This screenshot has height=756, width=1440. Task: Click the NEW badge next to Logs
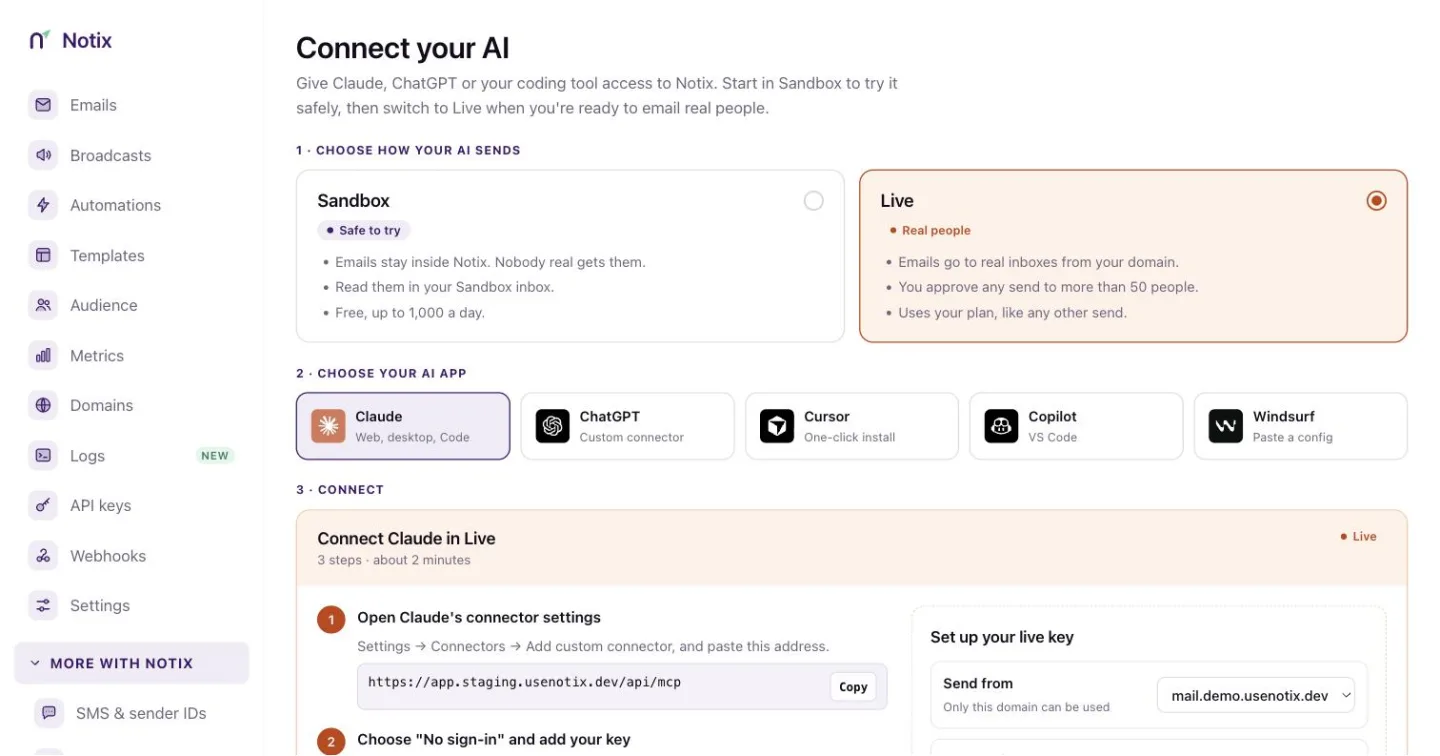click(x=215, y=456)
